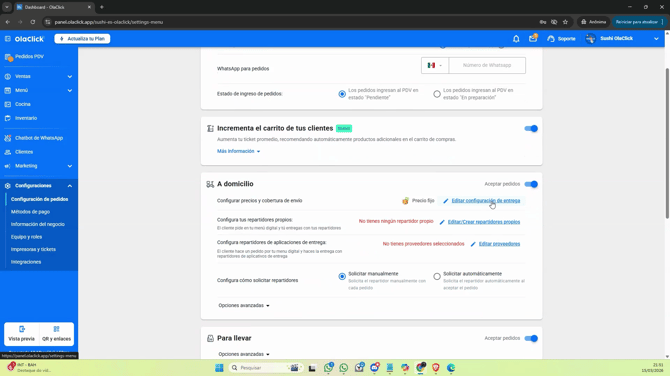Click Editar configuración de entrega link
Viewport: 670px width, 376px height.
(486, 201)
